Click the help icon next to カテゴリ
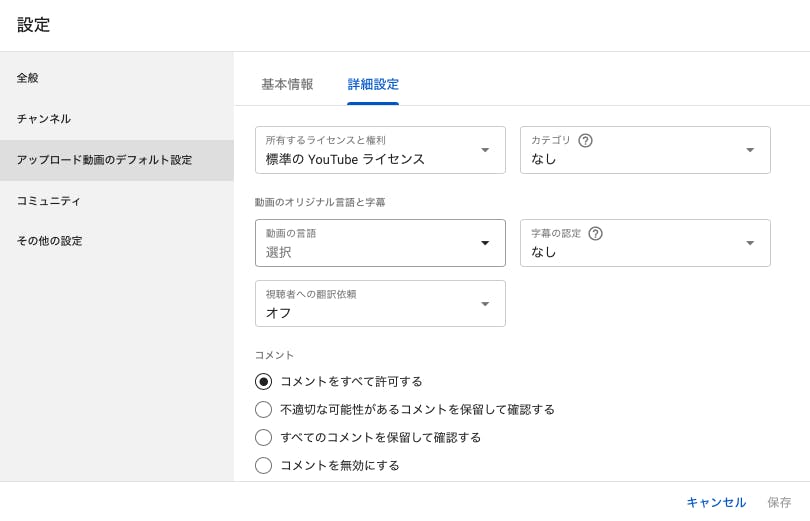Screen dimensions: 810x521 [586, 141]
